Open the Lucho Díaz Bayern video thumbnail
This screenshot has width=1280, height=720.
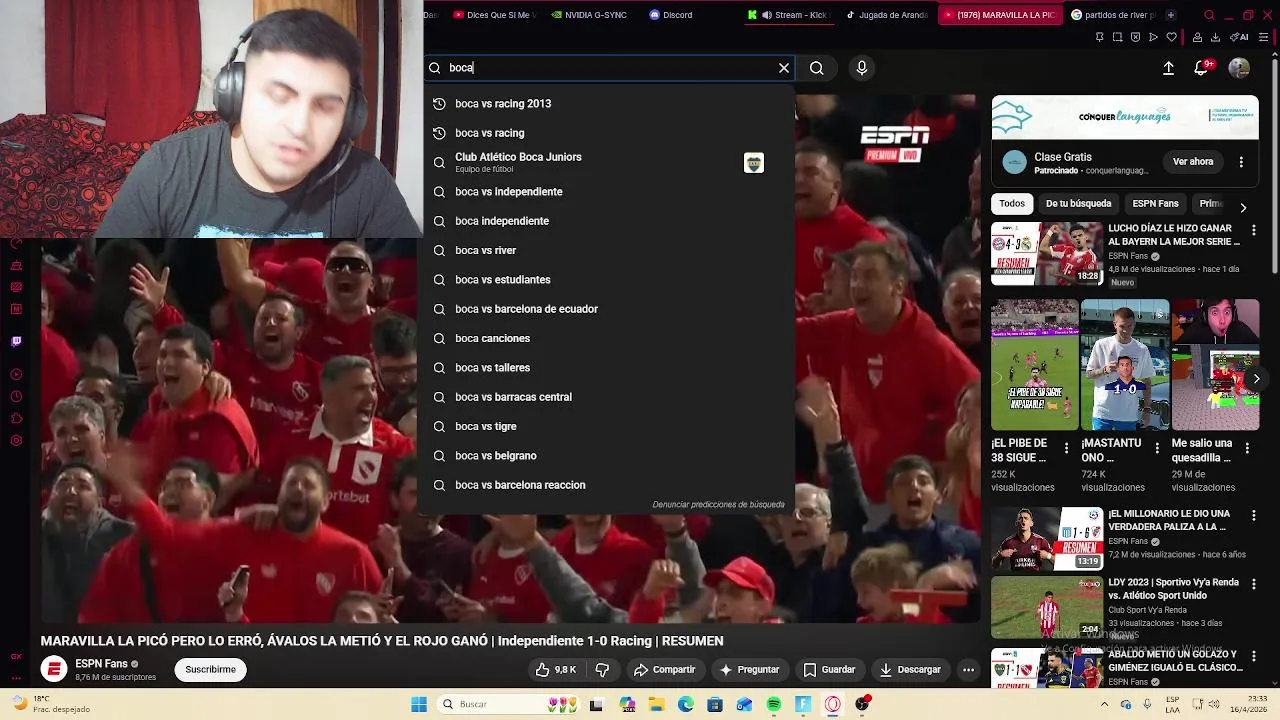[1047, 254]
